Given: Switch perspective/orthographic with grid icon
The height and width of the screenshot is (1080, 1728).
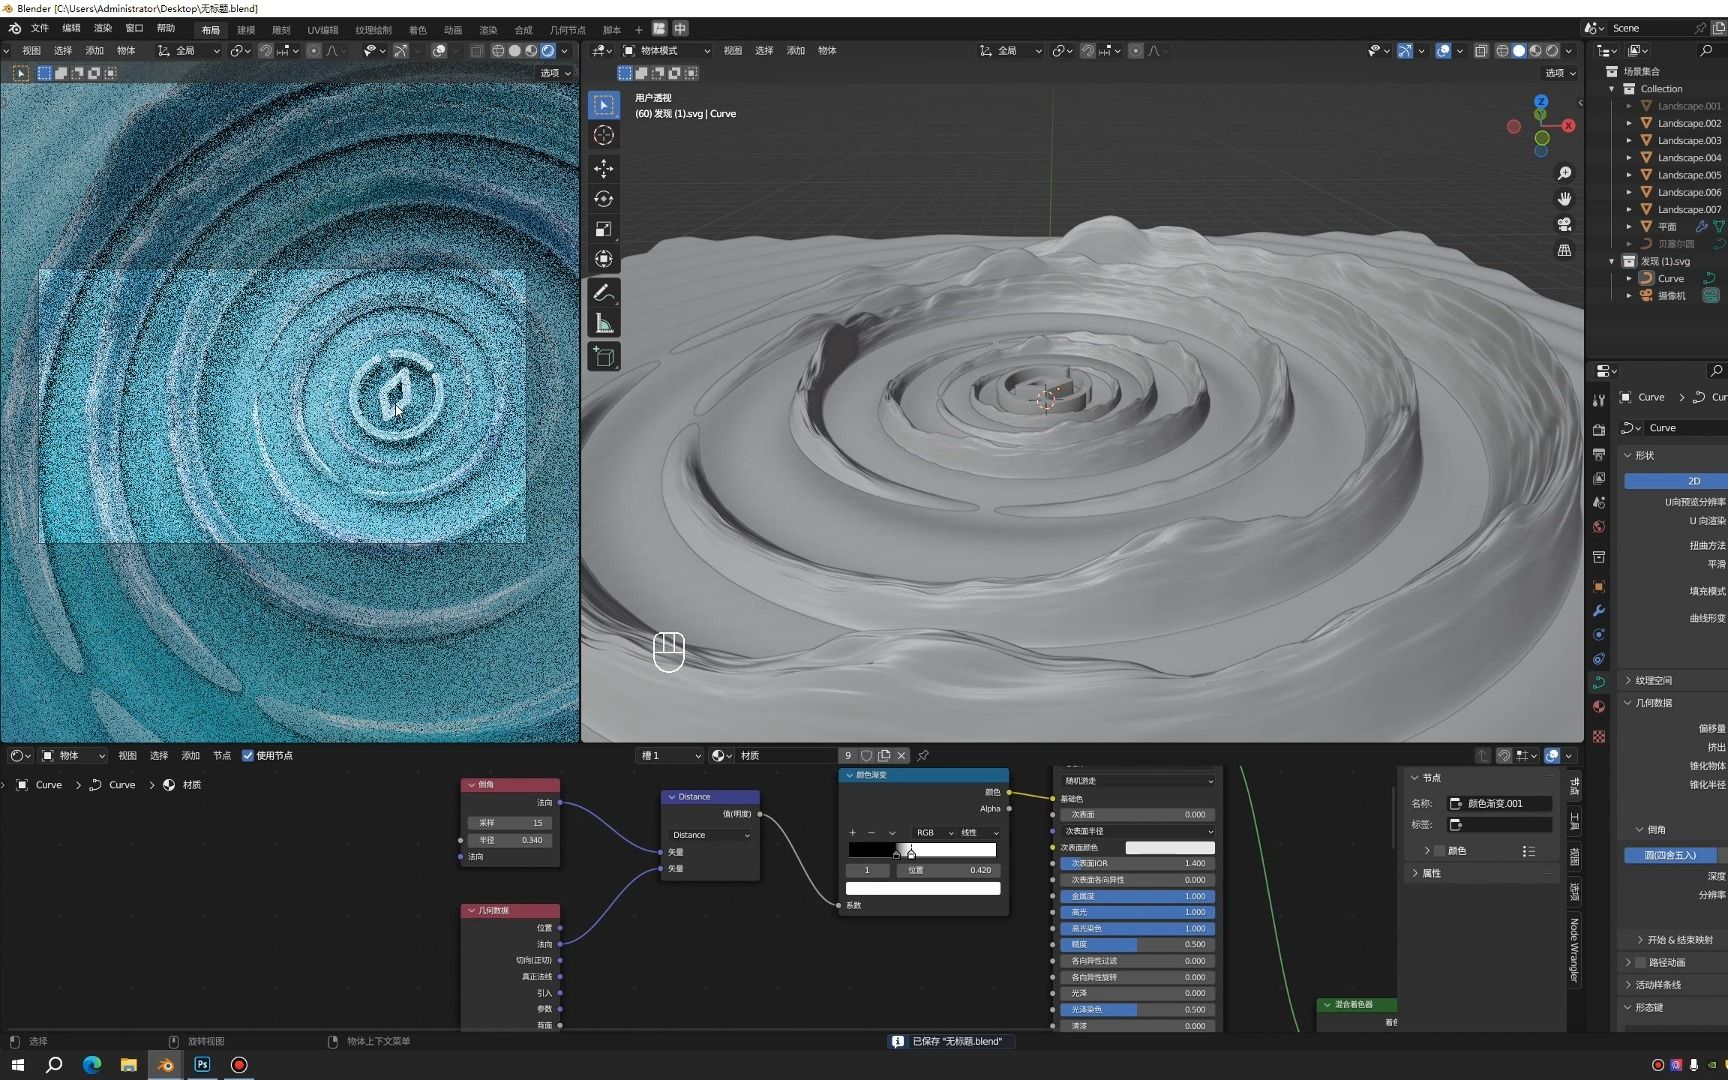Looking at the screenshot, I should 1565,250.
